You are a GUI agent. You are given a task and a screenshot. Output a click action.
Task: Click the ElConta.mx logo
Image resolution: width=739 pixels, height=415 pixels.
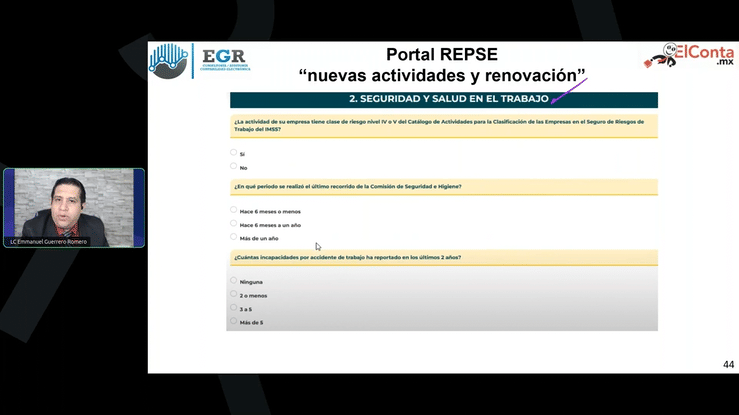(689, 56)
